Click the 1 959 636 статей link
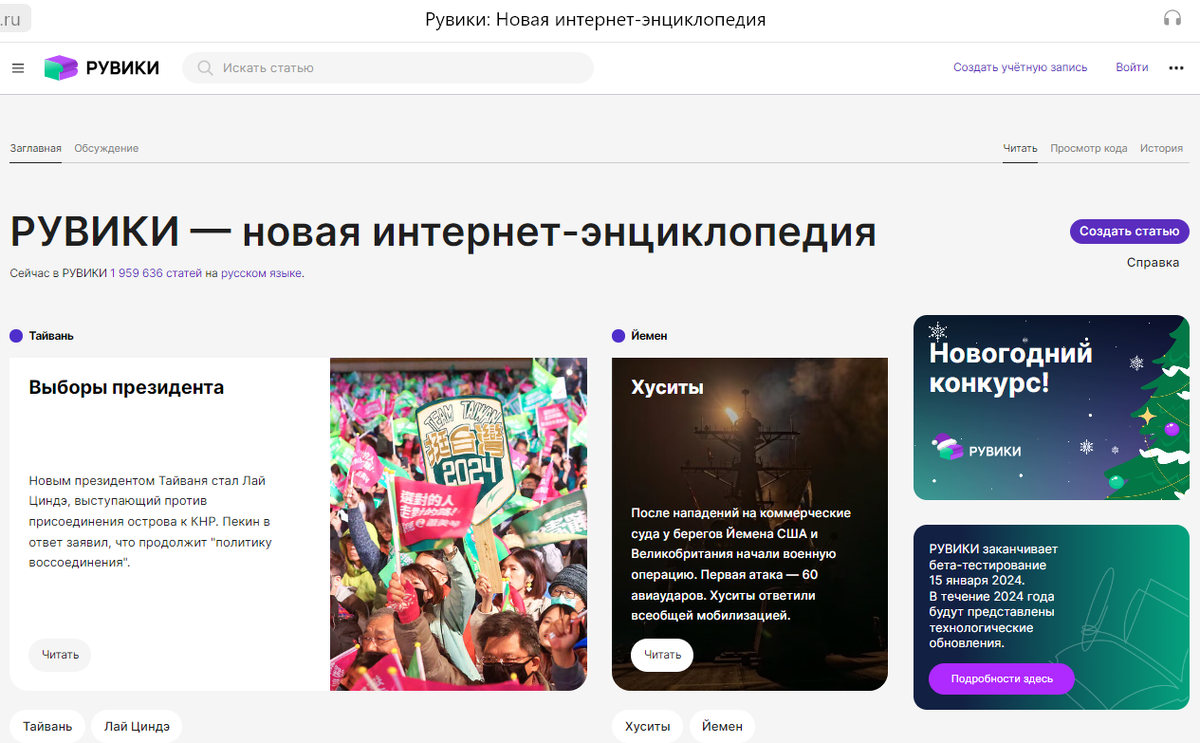 (156, 273)
